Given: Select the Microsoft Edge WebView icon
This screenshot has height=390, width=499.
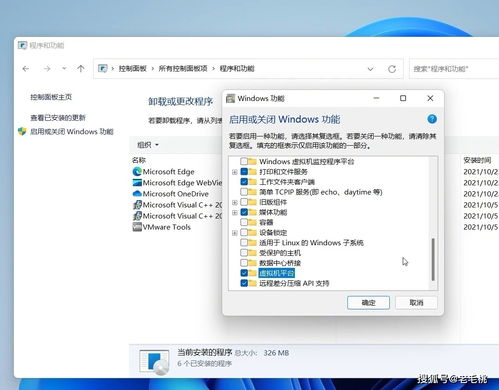Looking at the screenshot, I should 137,183.
